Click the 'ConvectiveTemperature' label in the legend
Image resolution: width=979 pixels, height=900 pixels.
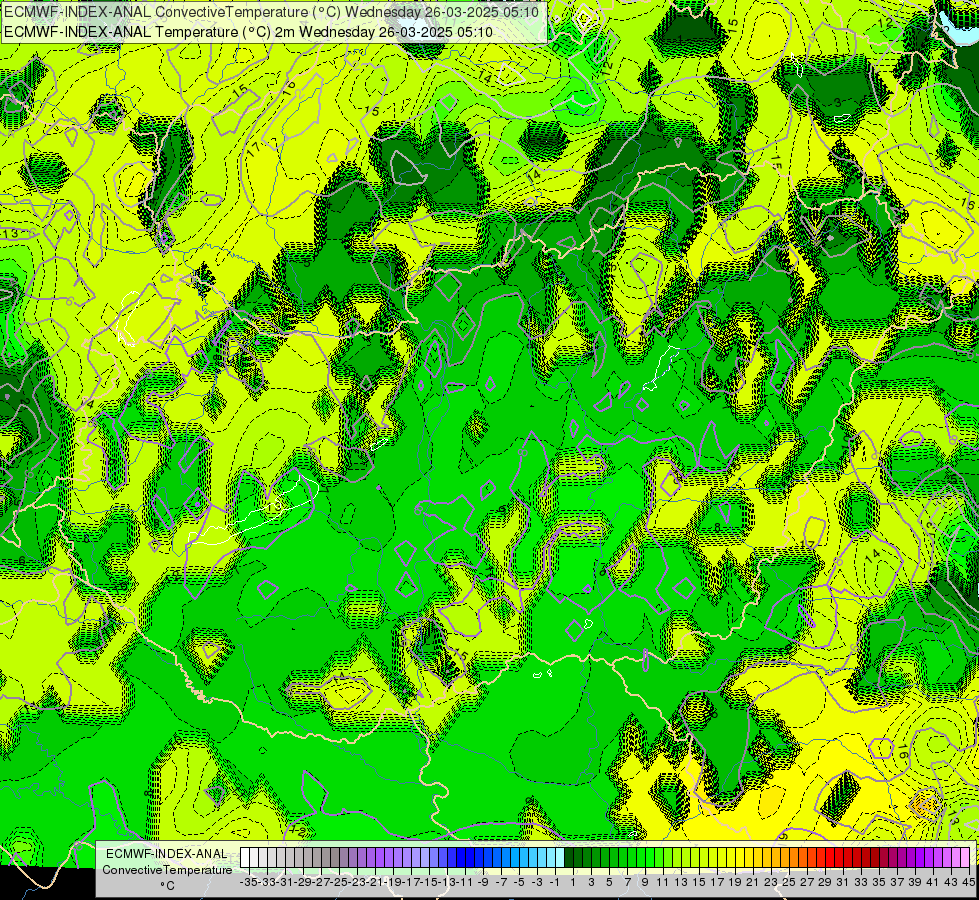167,869
